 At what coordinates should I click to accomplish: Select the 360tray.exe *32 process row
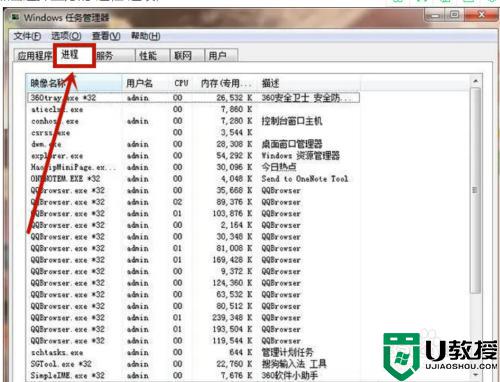193,98
